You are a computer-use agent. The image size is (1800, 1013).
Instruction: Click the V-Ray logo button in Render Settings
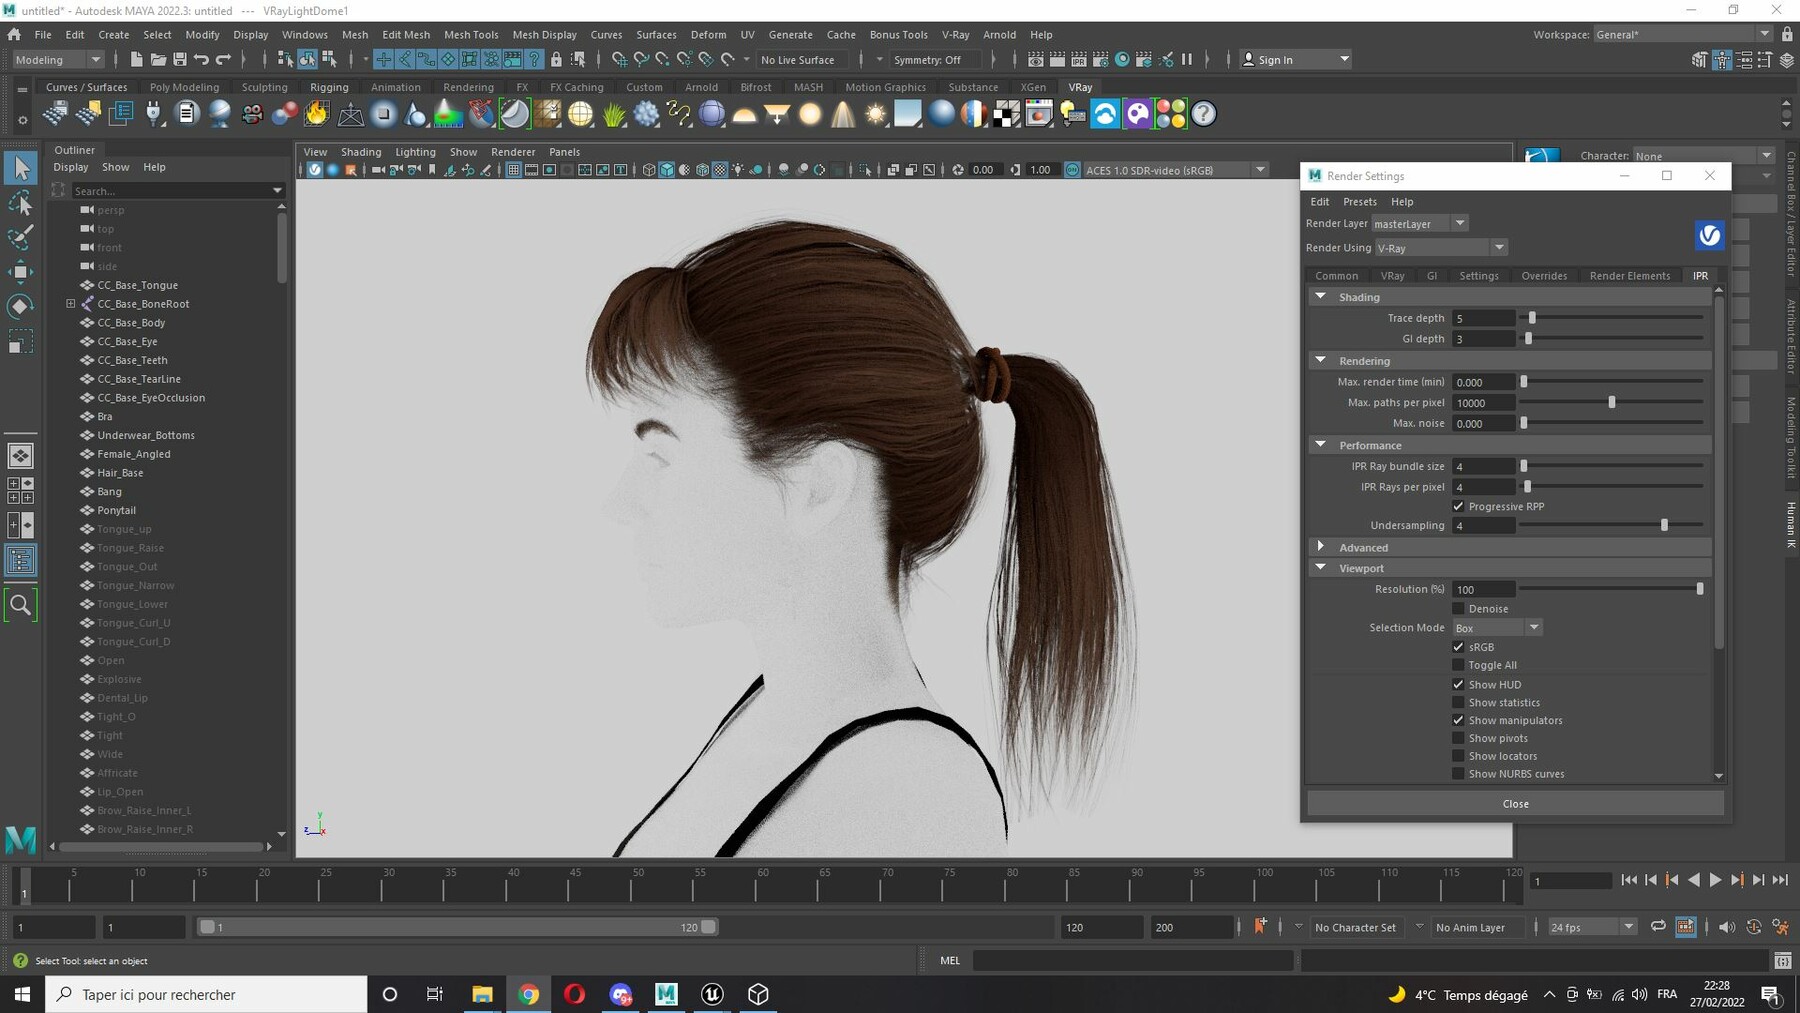point(1709,235)
